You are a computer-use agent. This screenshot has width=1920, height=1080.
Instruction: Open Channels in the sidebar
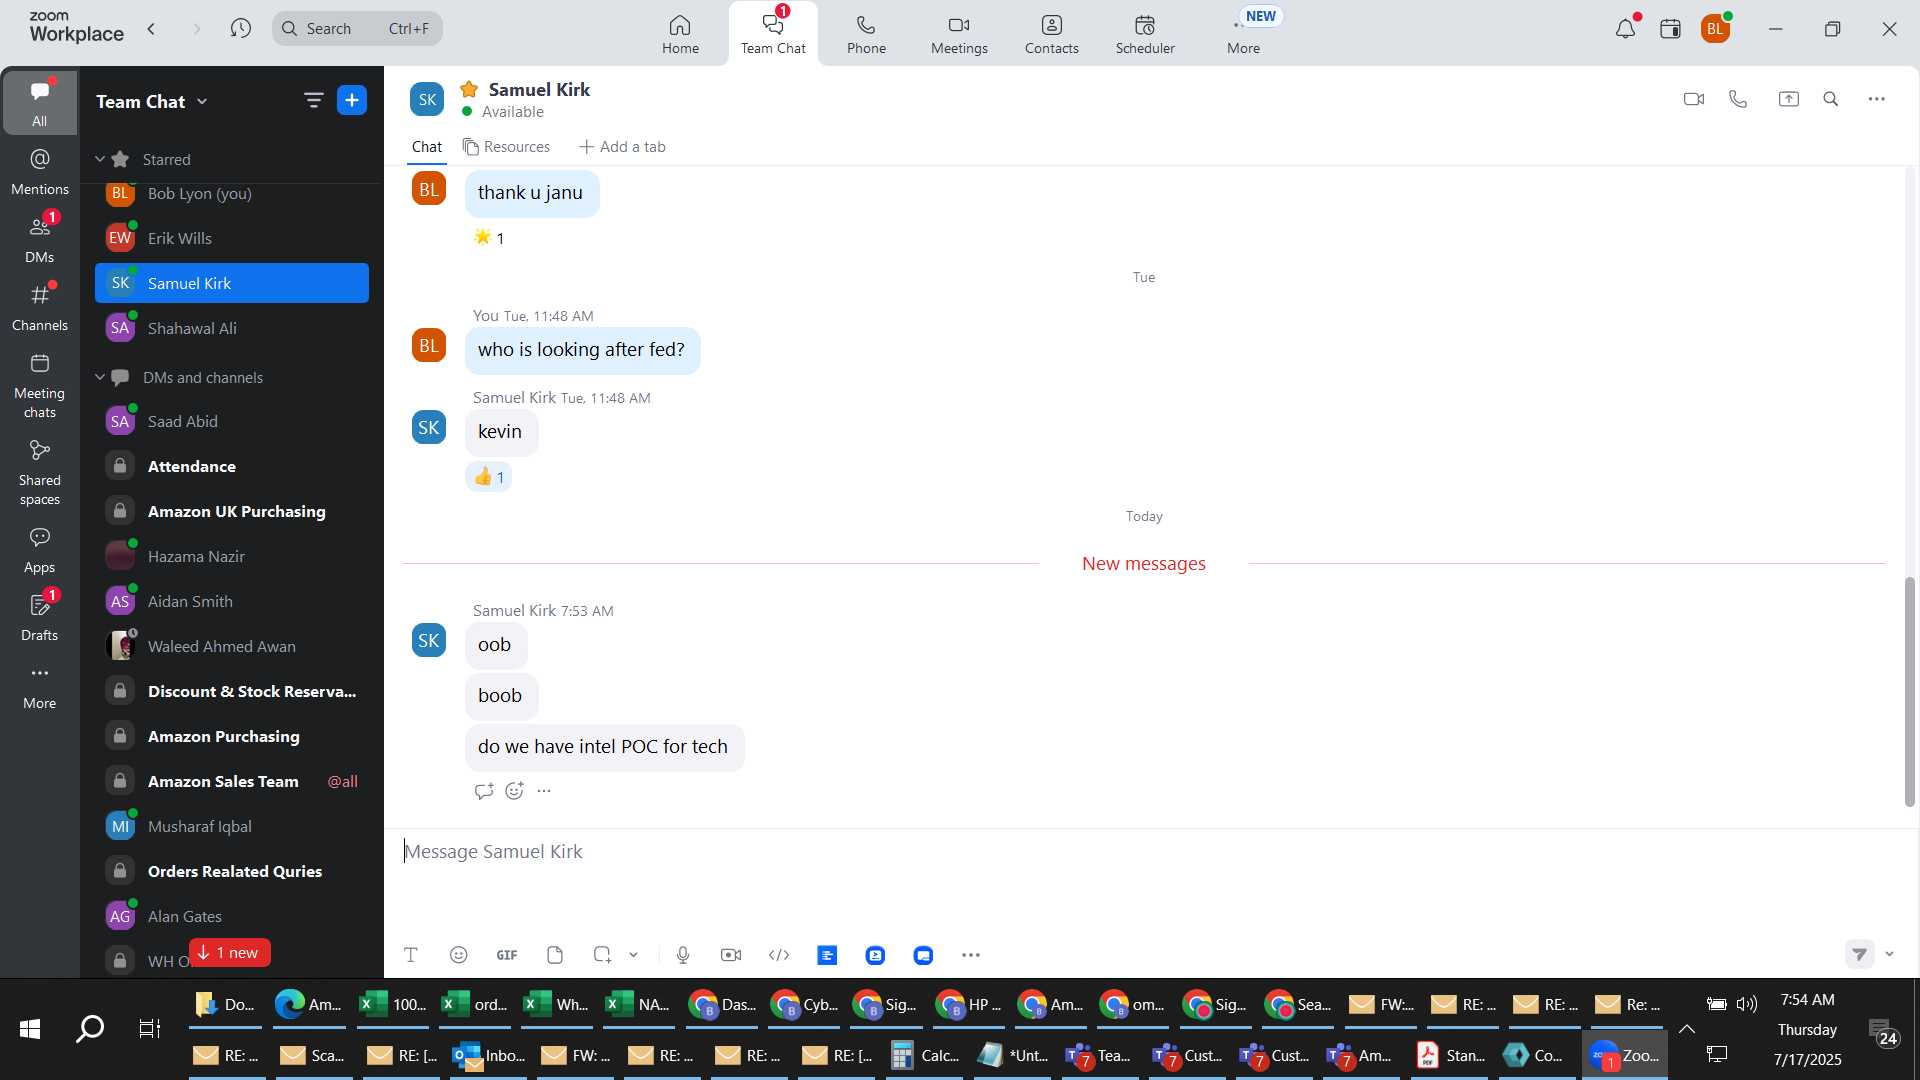pos(40,308)
